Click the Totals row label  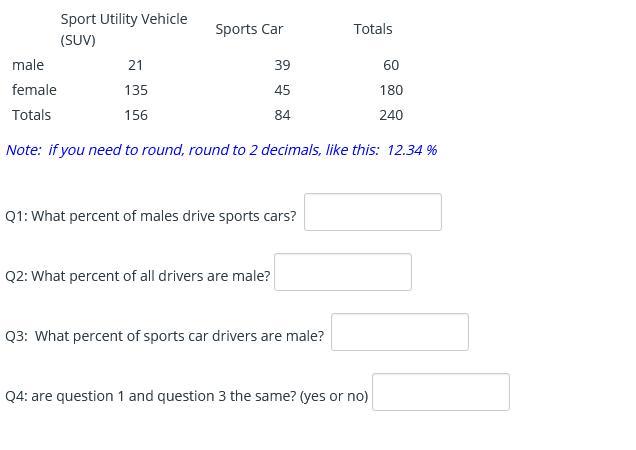click(31, 115)
